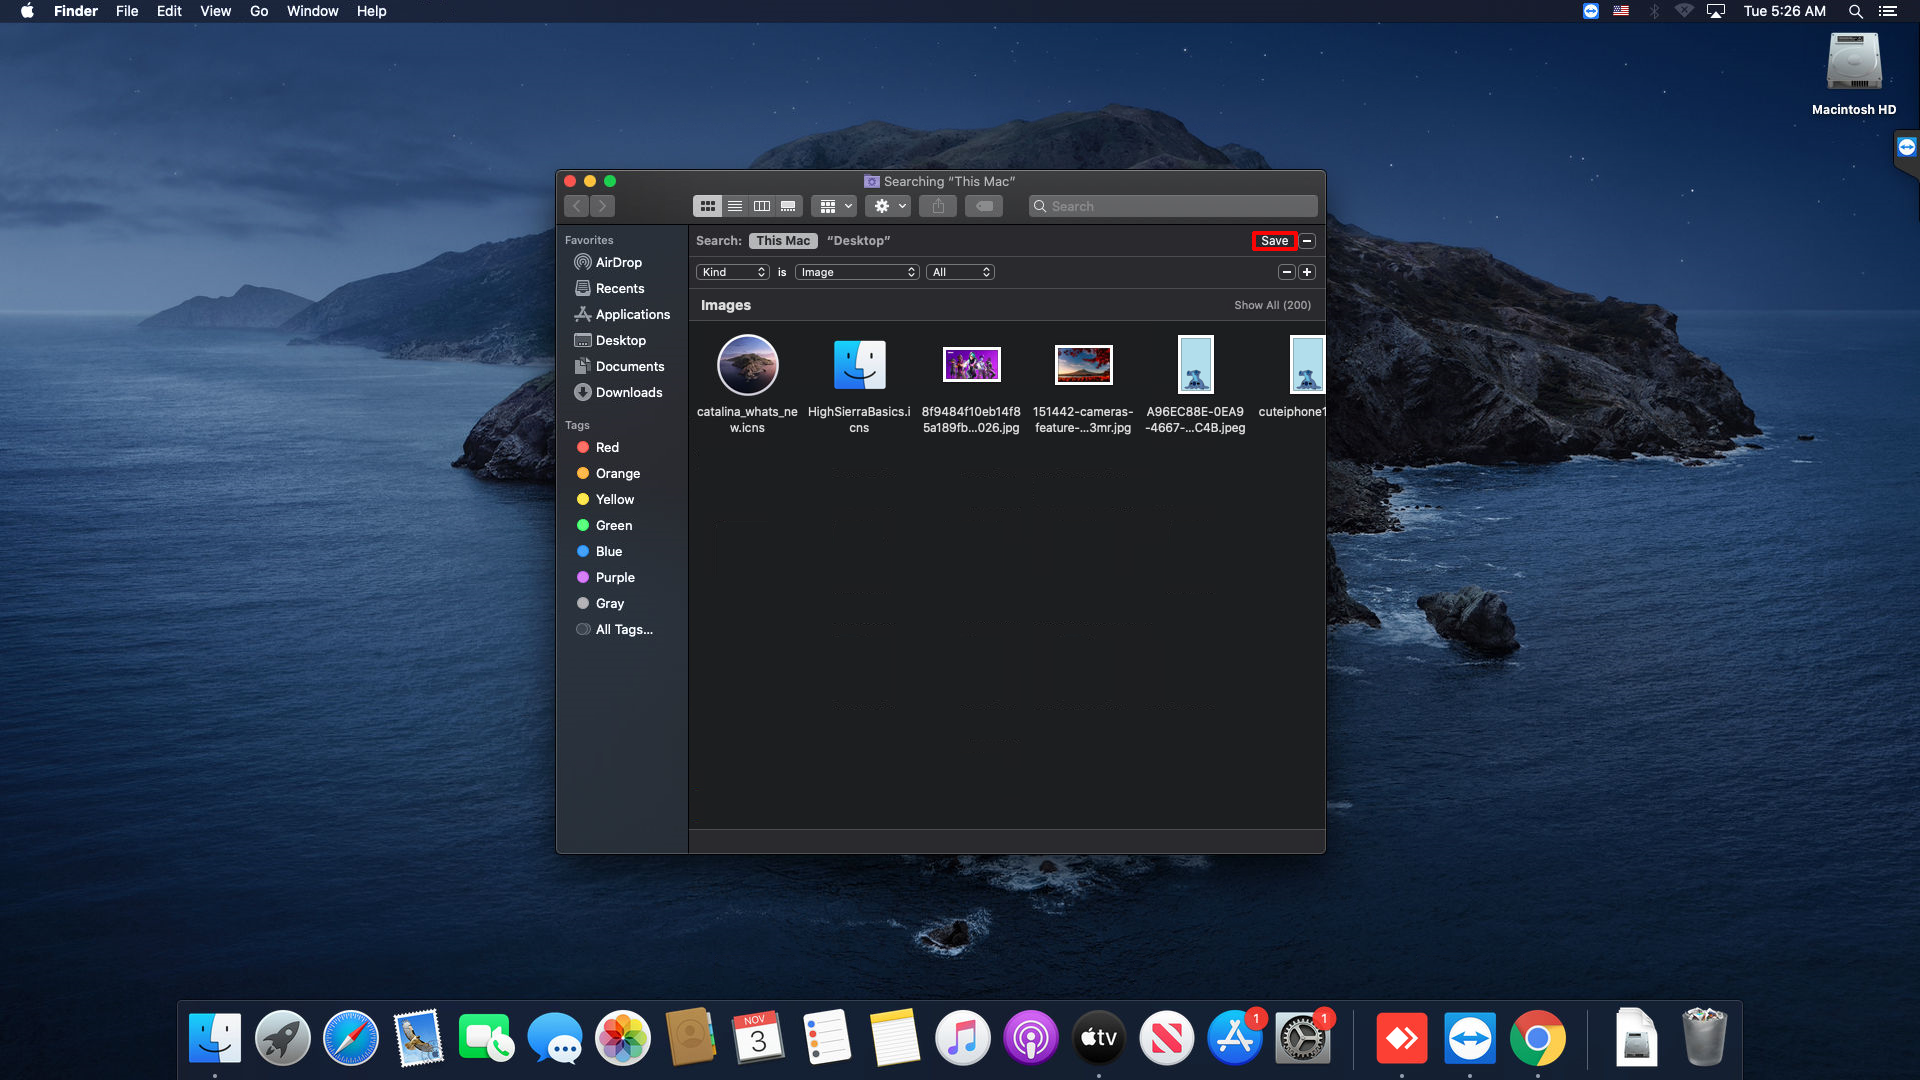1920x1080 pixels.
Task: Click the Edit Tags toolbar icon
Action: click(984, 206)
